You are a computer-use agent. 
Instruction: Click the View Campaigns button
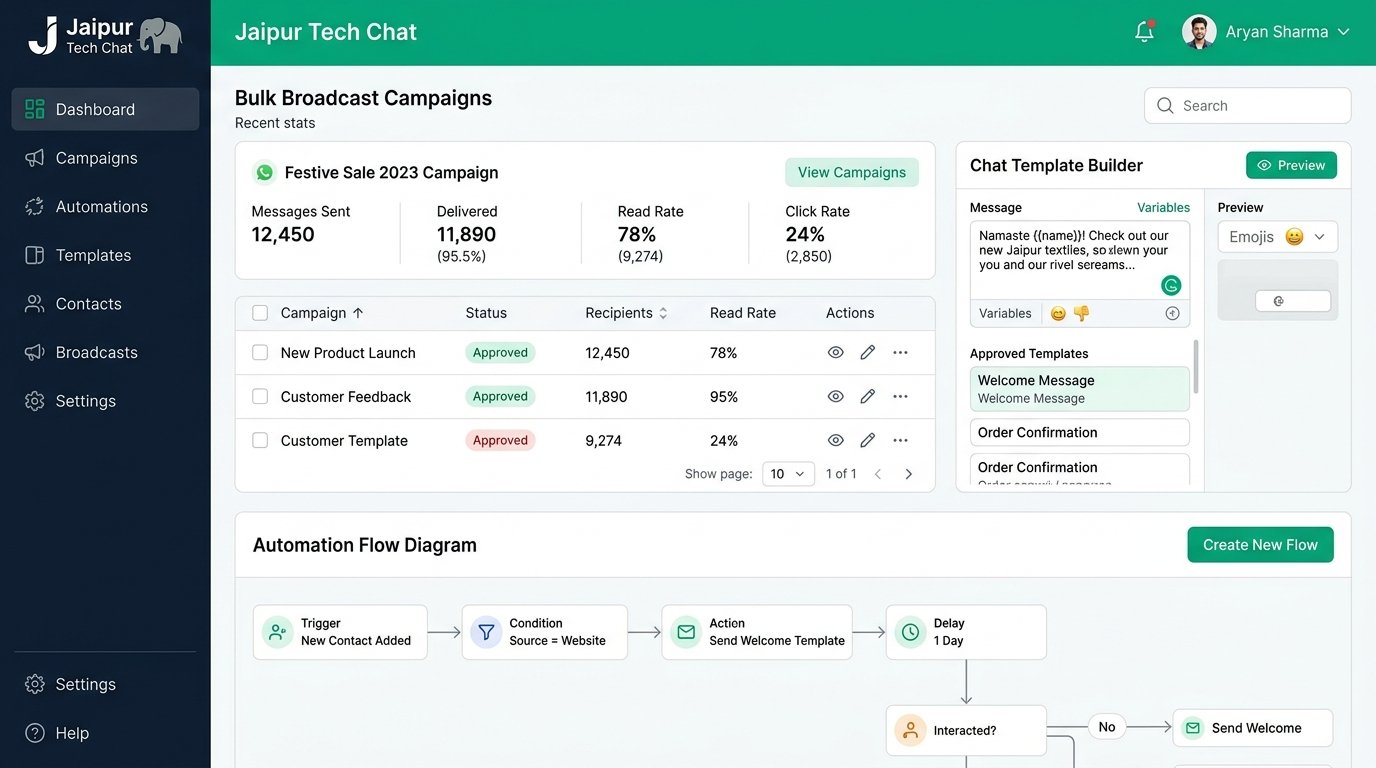[852, 172]
